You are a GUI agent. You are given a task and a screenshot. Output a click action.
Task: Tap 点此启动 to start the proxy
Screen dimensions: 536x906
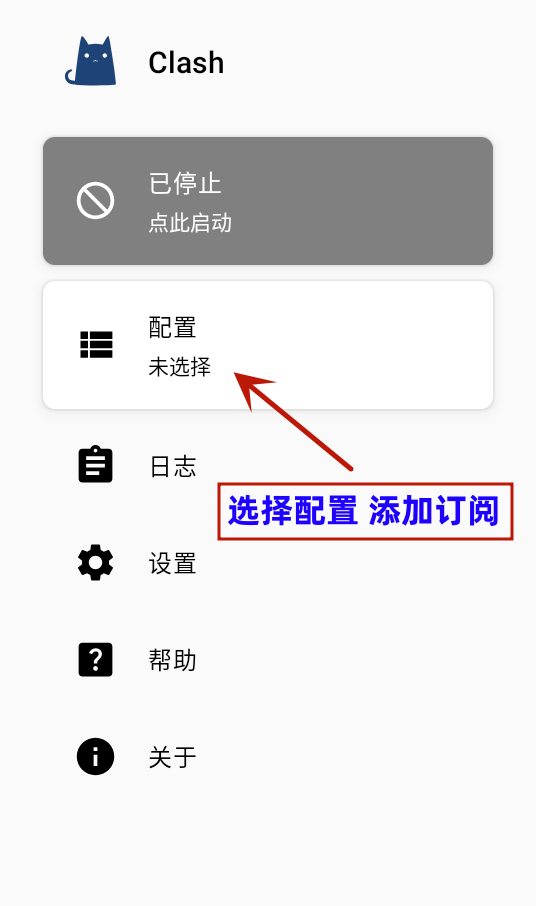[x=190, y=223]
